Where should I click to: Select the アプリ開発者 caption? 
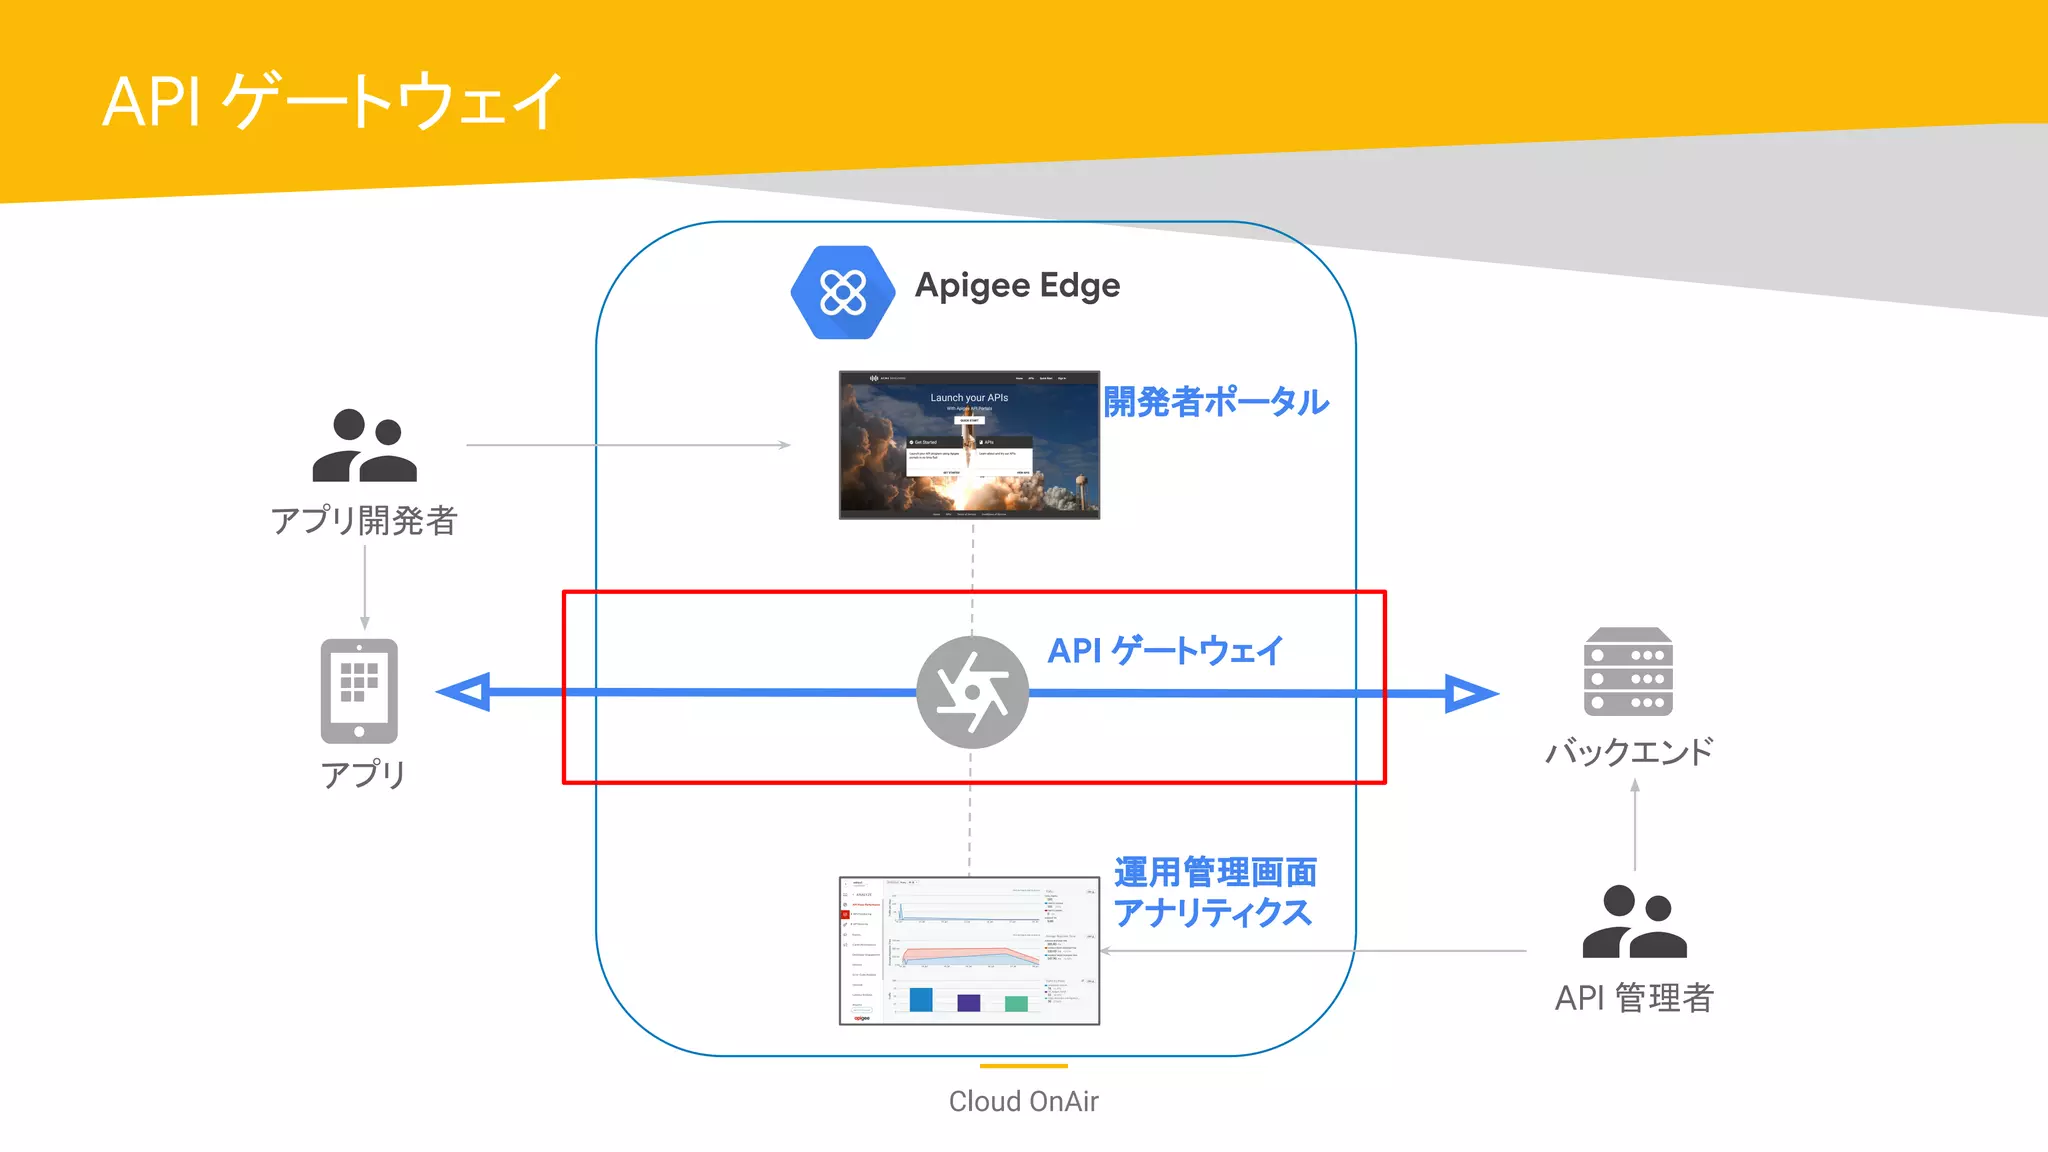(x=364, y=520)
